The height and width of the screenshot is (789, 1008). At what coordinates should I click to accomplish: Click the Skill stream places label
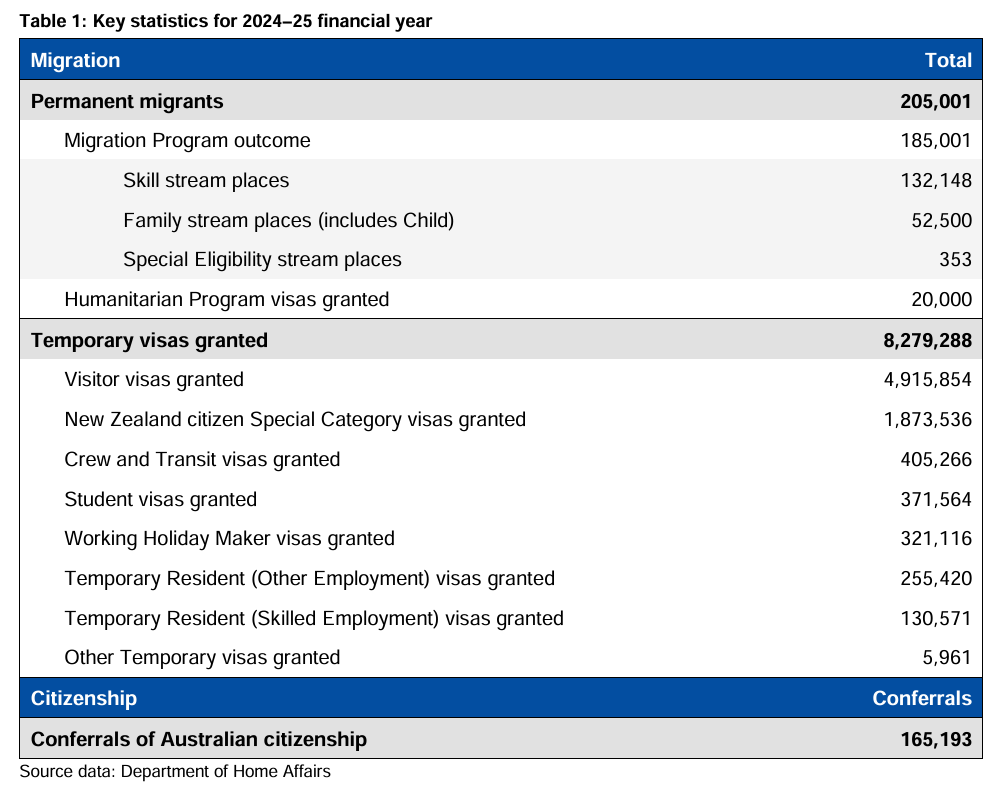(206, 180)
